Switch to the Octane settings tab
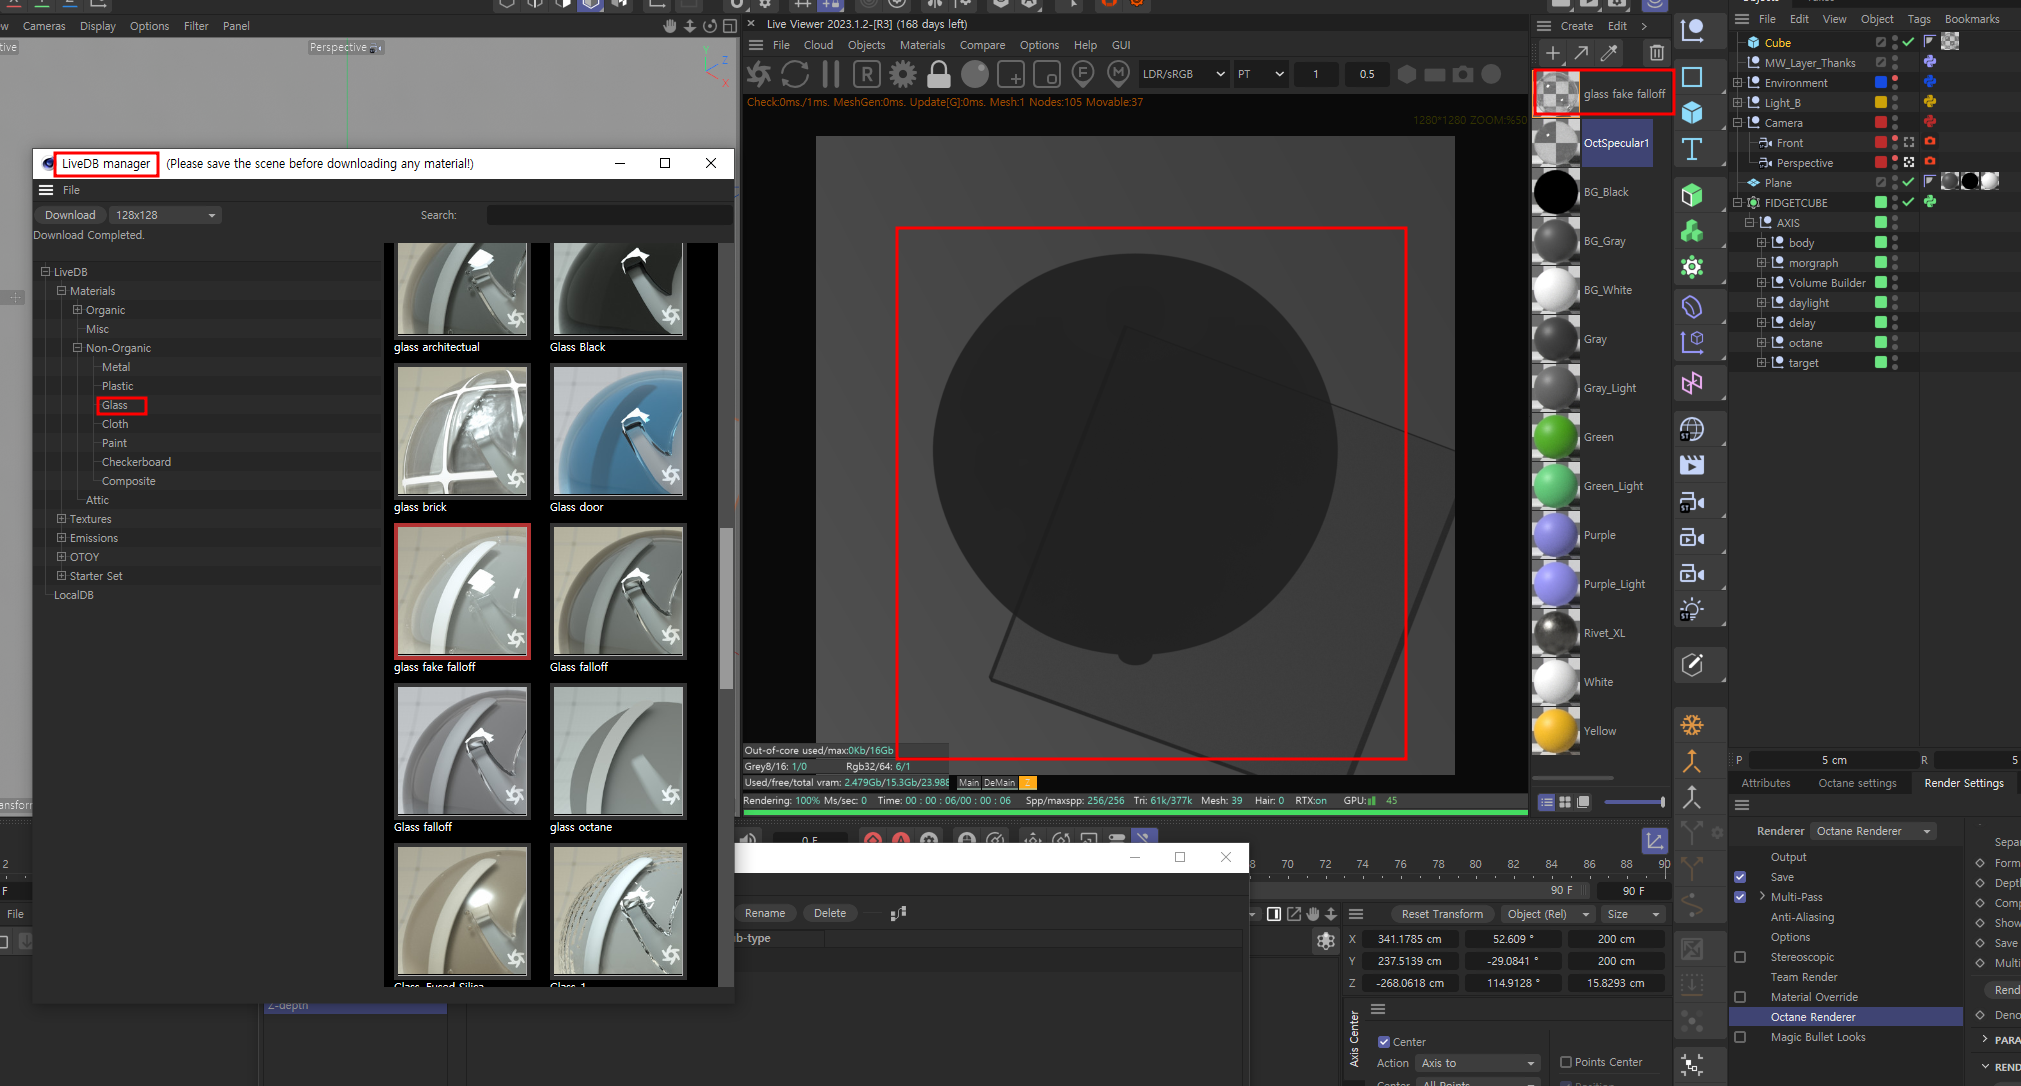 pos(1857,783)
